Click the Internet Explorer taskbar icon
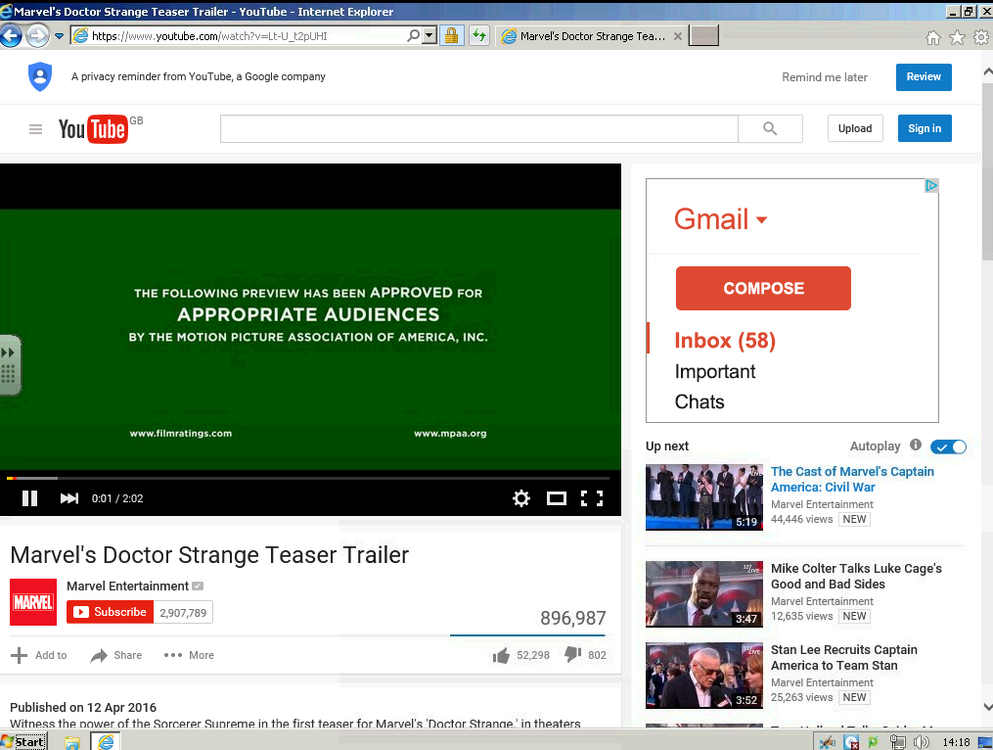Image resolution: width=993 pixels, height=750 pixels. pos(106,741)
